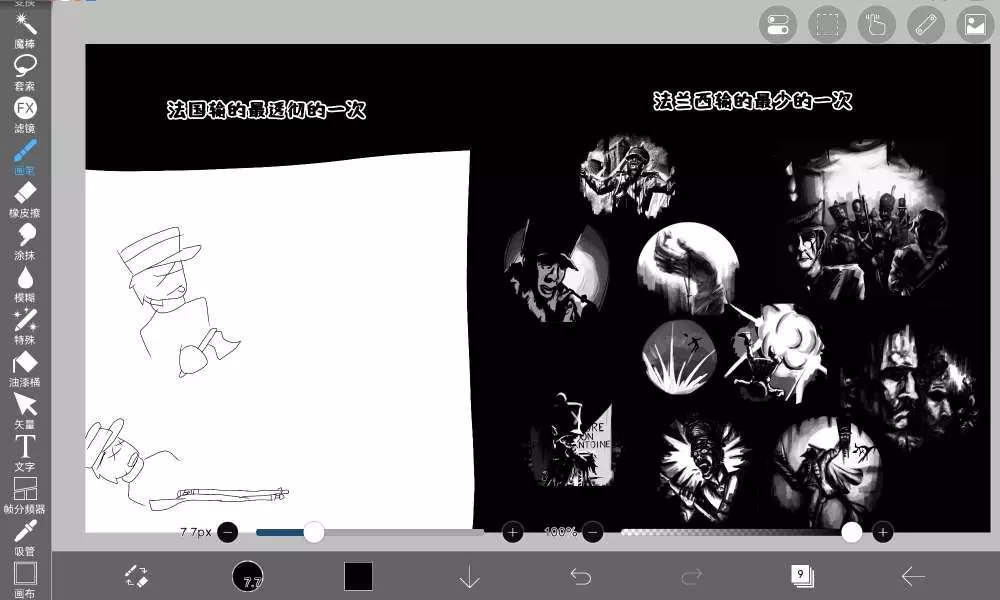Click the sketched lying figure with rifle
The width and height of the screenshot is (1000, 600).
point(185,465)
